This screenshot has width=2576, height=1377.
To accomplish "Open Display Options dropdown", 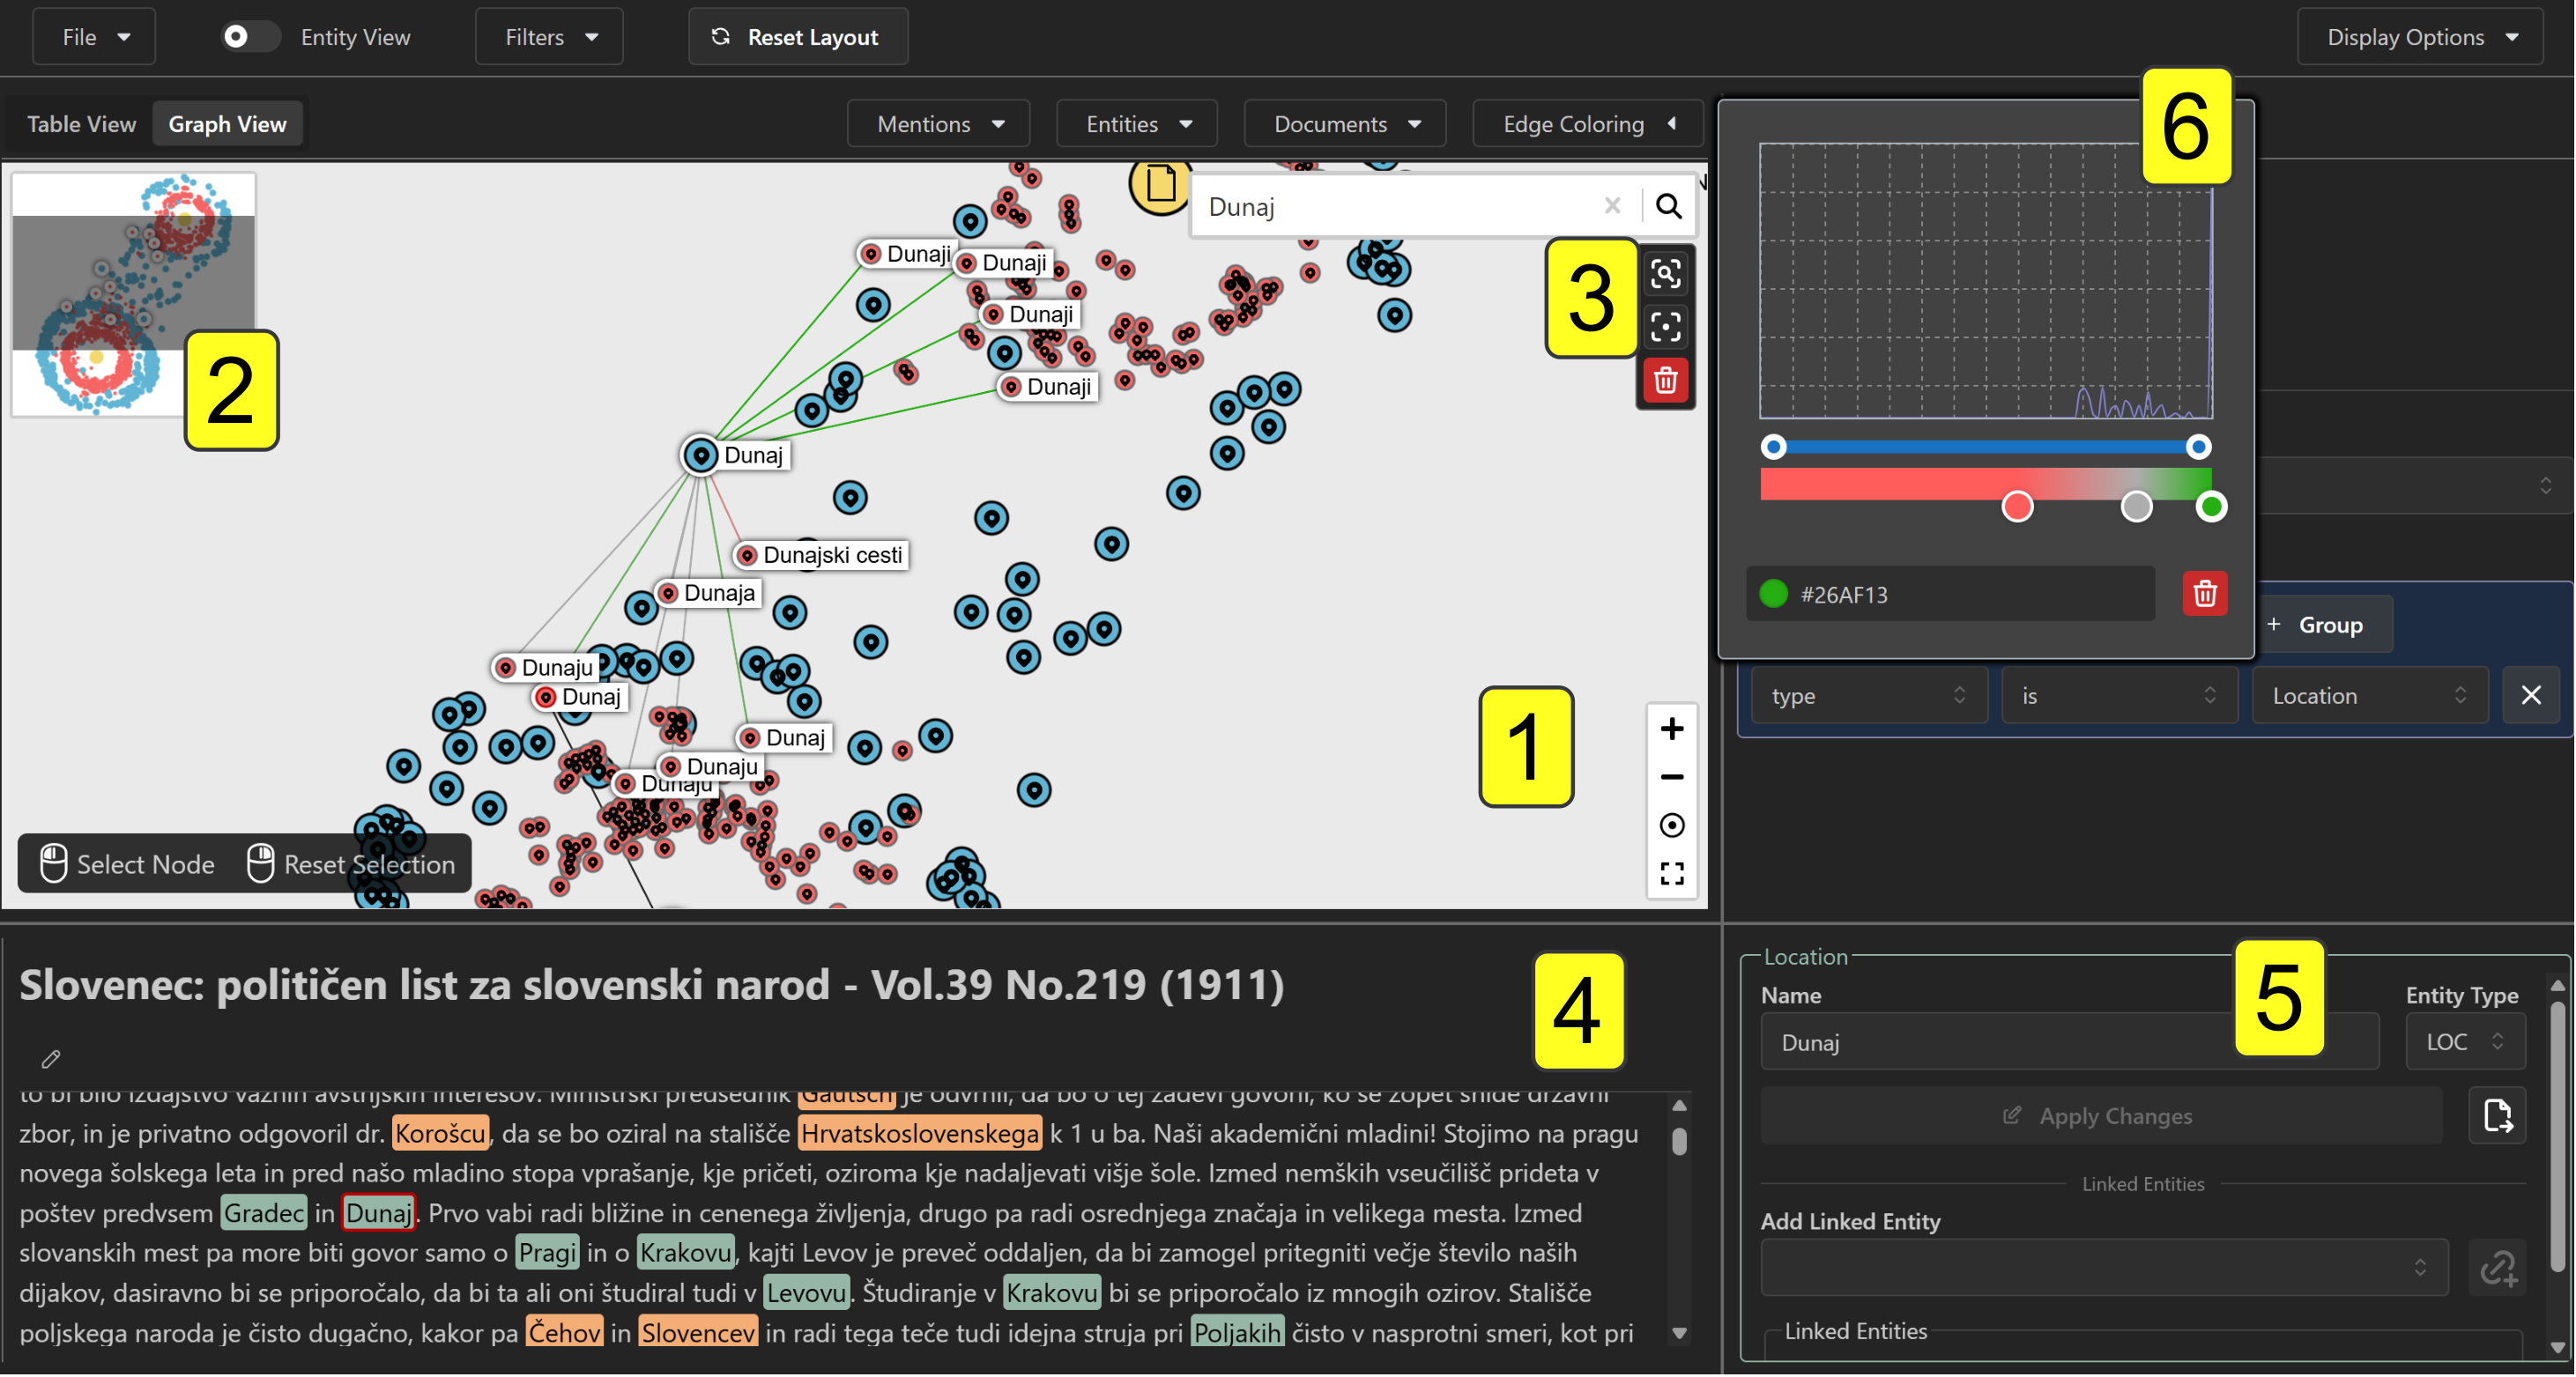I will coord(2419,37).
